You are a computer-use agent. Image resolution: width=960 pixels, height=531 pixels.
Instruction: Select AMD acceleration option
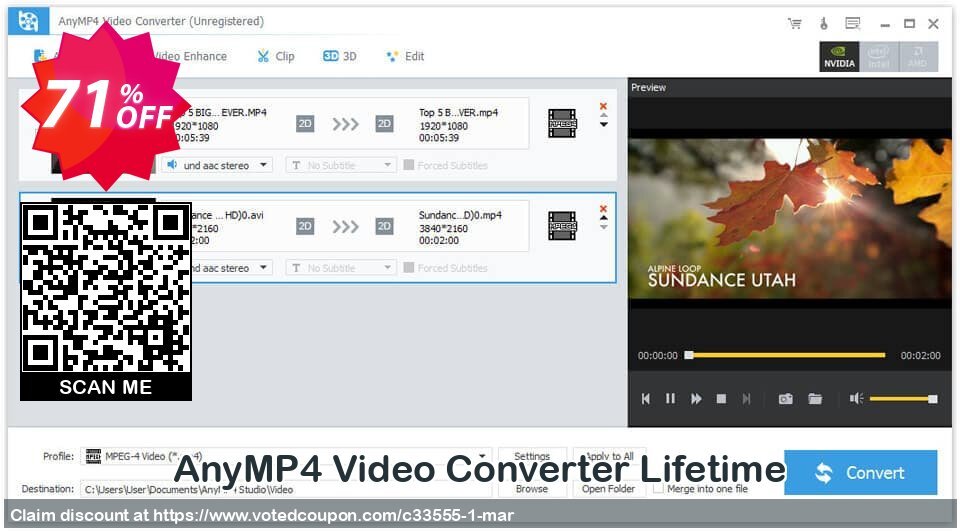(918, 56)
